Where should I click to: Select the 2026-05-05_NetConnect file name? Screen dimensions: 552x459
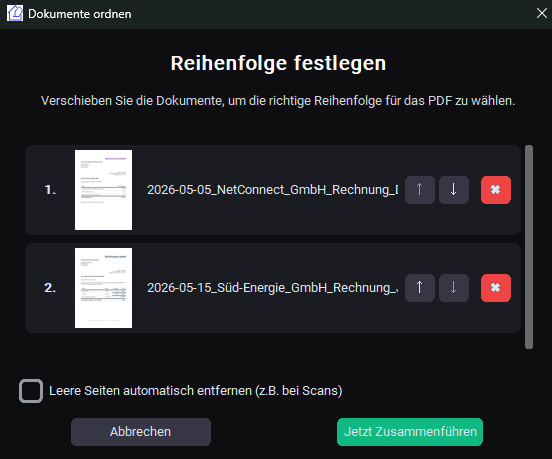pos(272,190)
